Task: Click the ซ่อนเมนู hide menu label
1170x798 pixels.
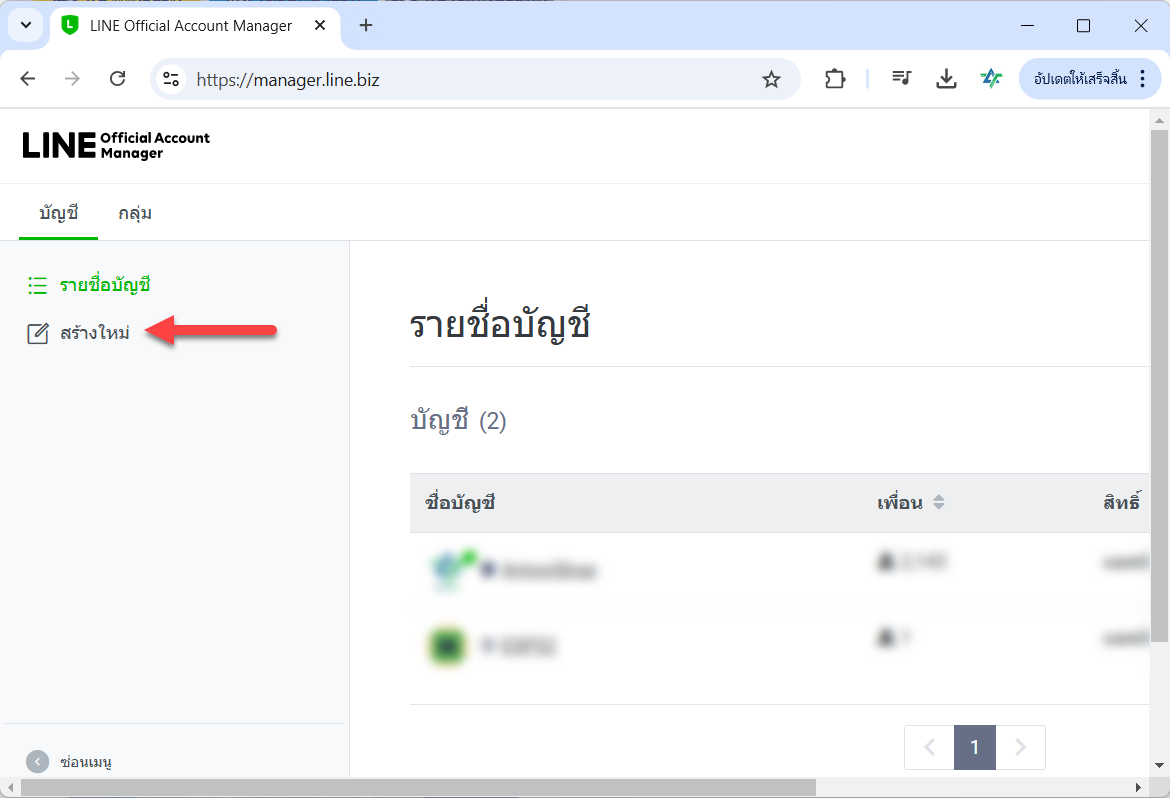Action: click(x=86, y=762)
